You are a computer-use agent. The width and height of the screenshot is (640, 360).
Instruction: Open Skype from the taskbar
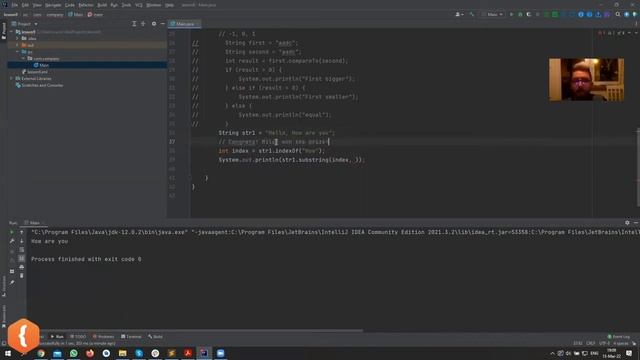[139, 353]
